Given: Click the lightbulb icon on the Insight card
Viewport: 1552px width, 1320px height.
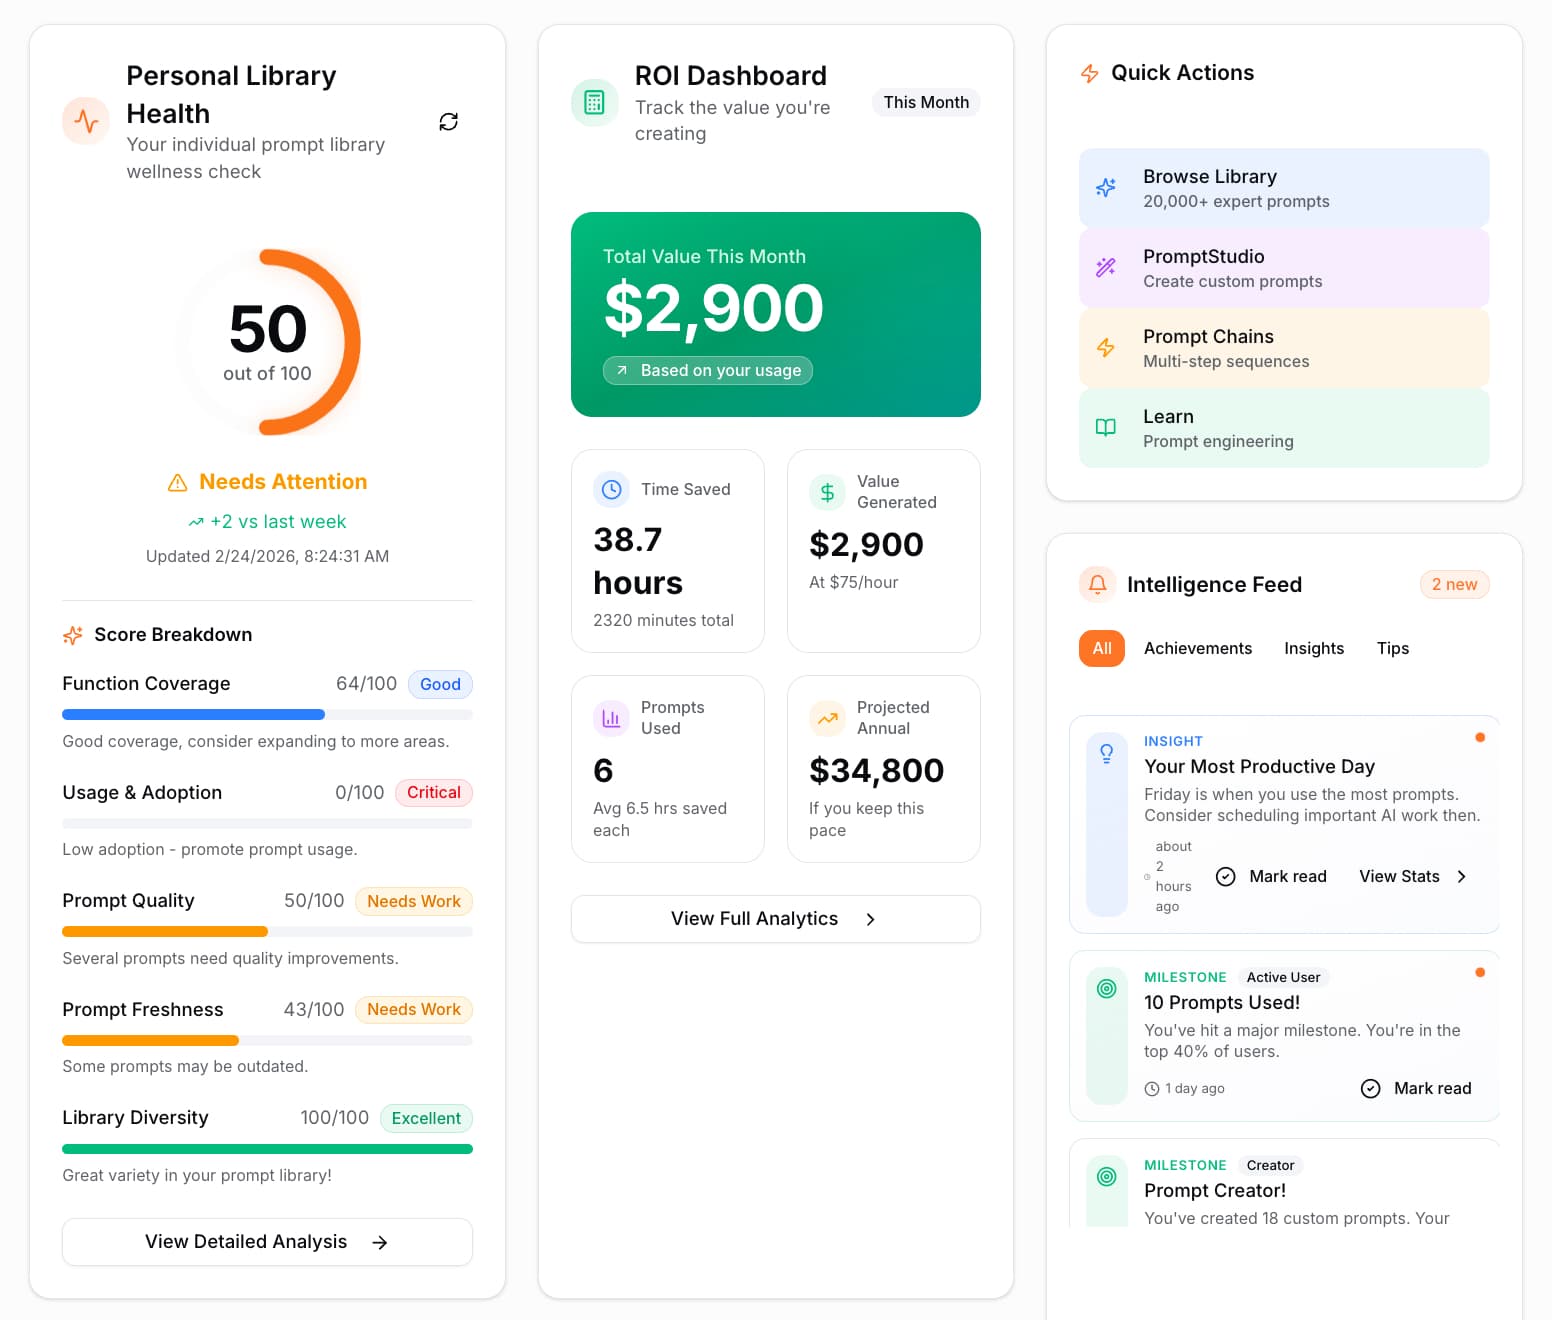Looking at the screenshot, I should 1106,753.
